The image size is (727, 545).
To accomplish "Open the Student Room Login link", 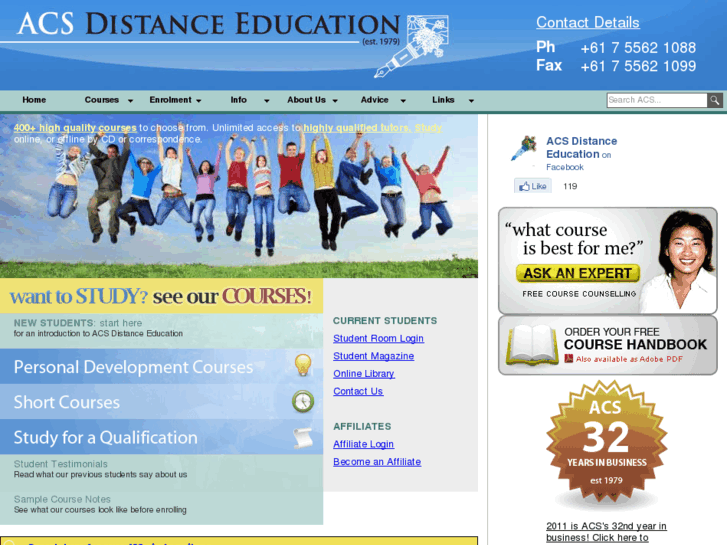I will coord(378,338).
